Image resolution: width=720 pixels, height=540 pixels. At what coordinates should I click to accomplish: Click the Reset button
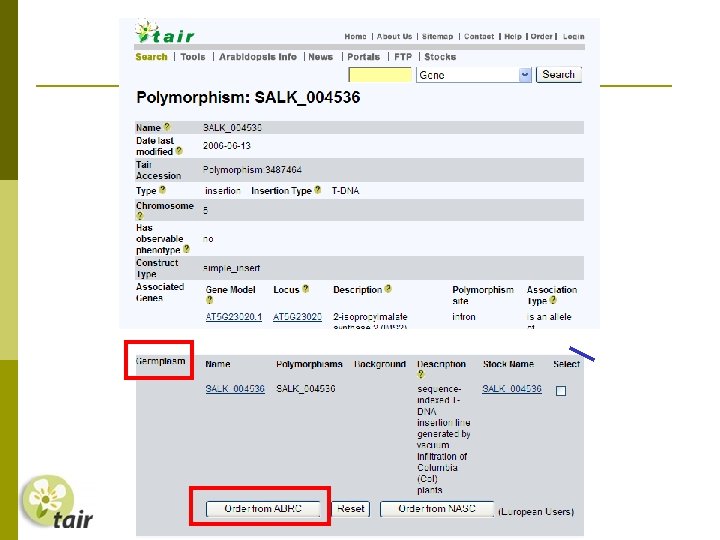click(350, 509)
